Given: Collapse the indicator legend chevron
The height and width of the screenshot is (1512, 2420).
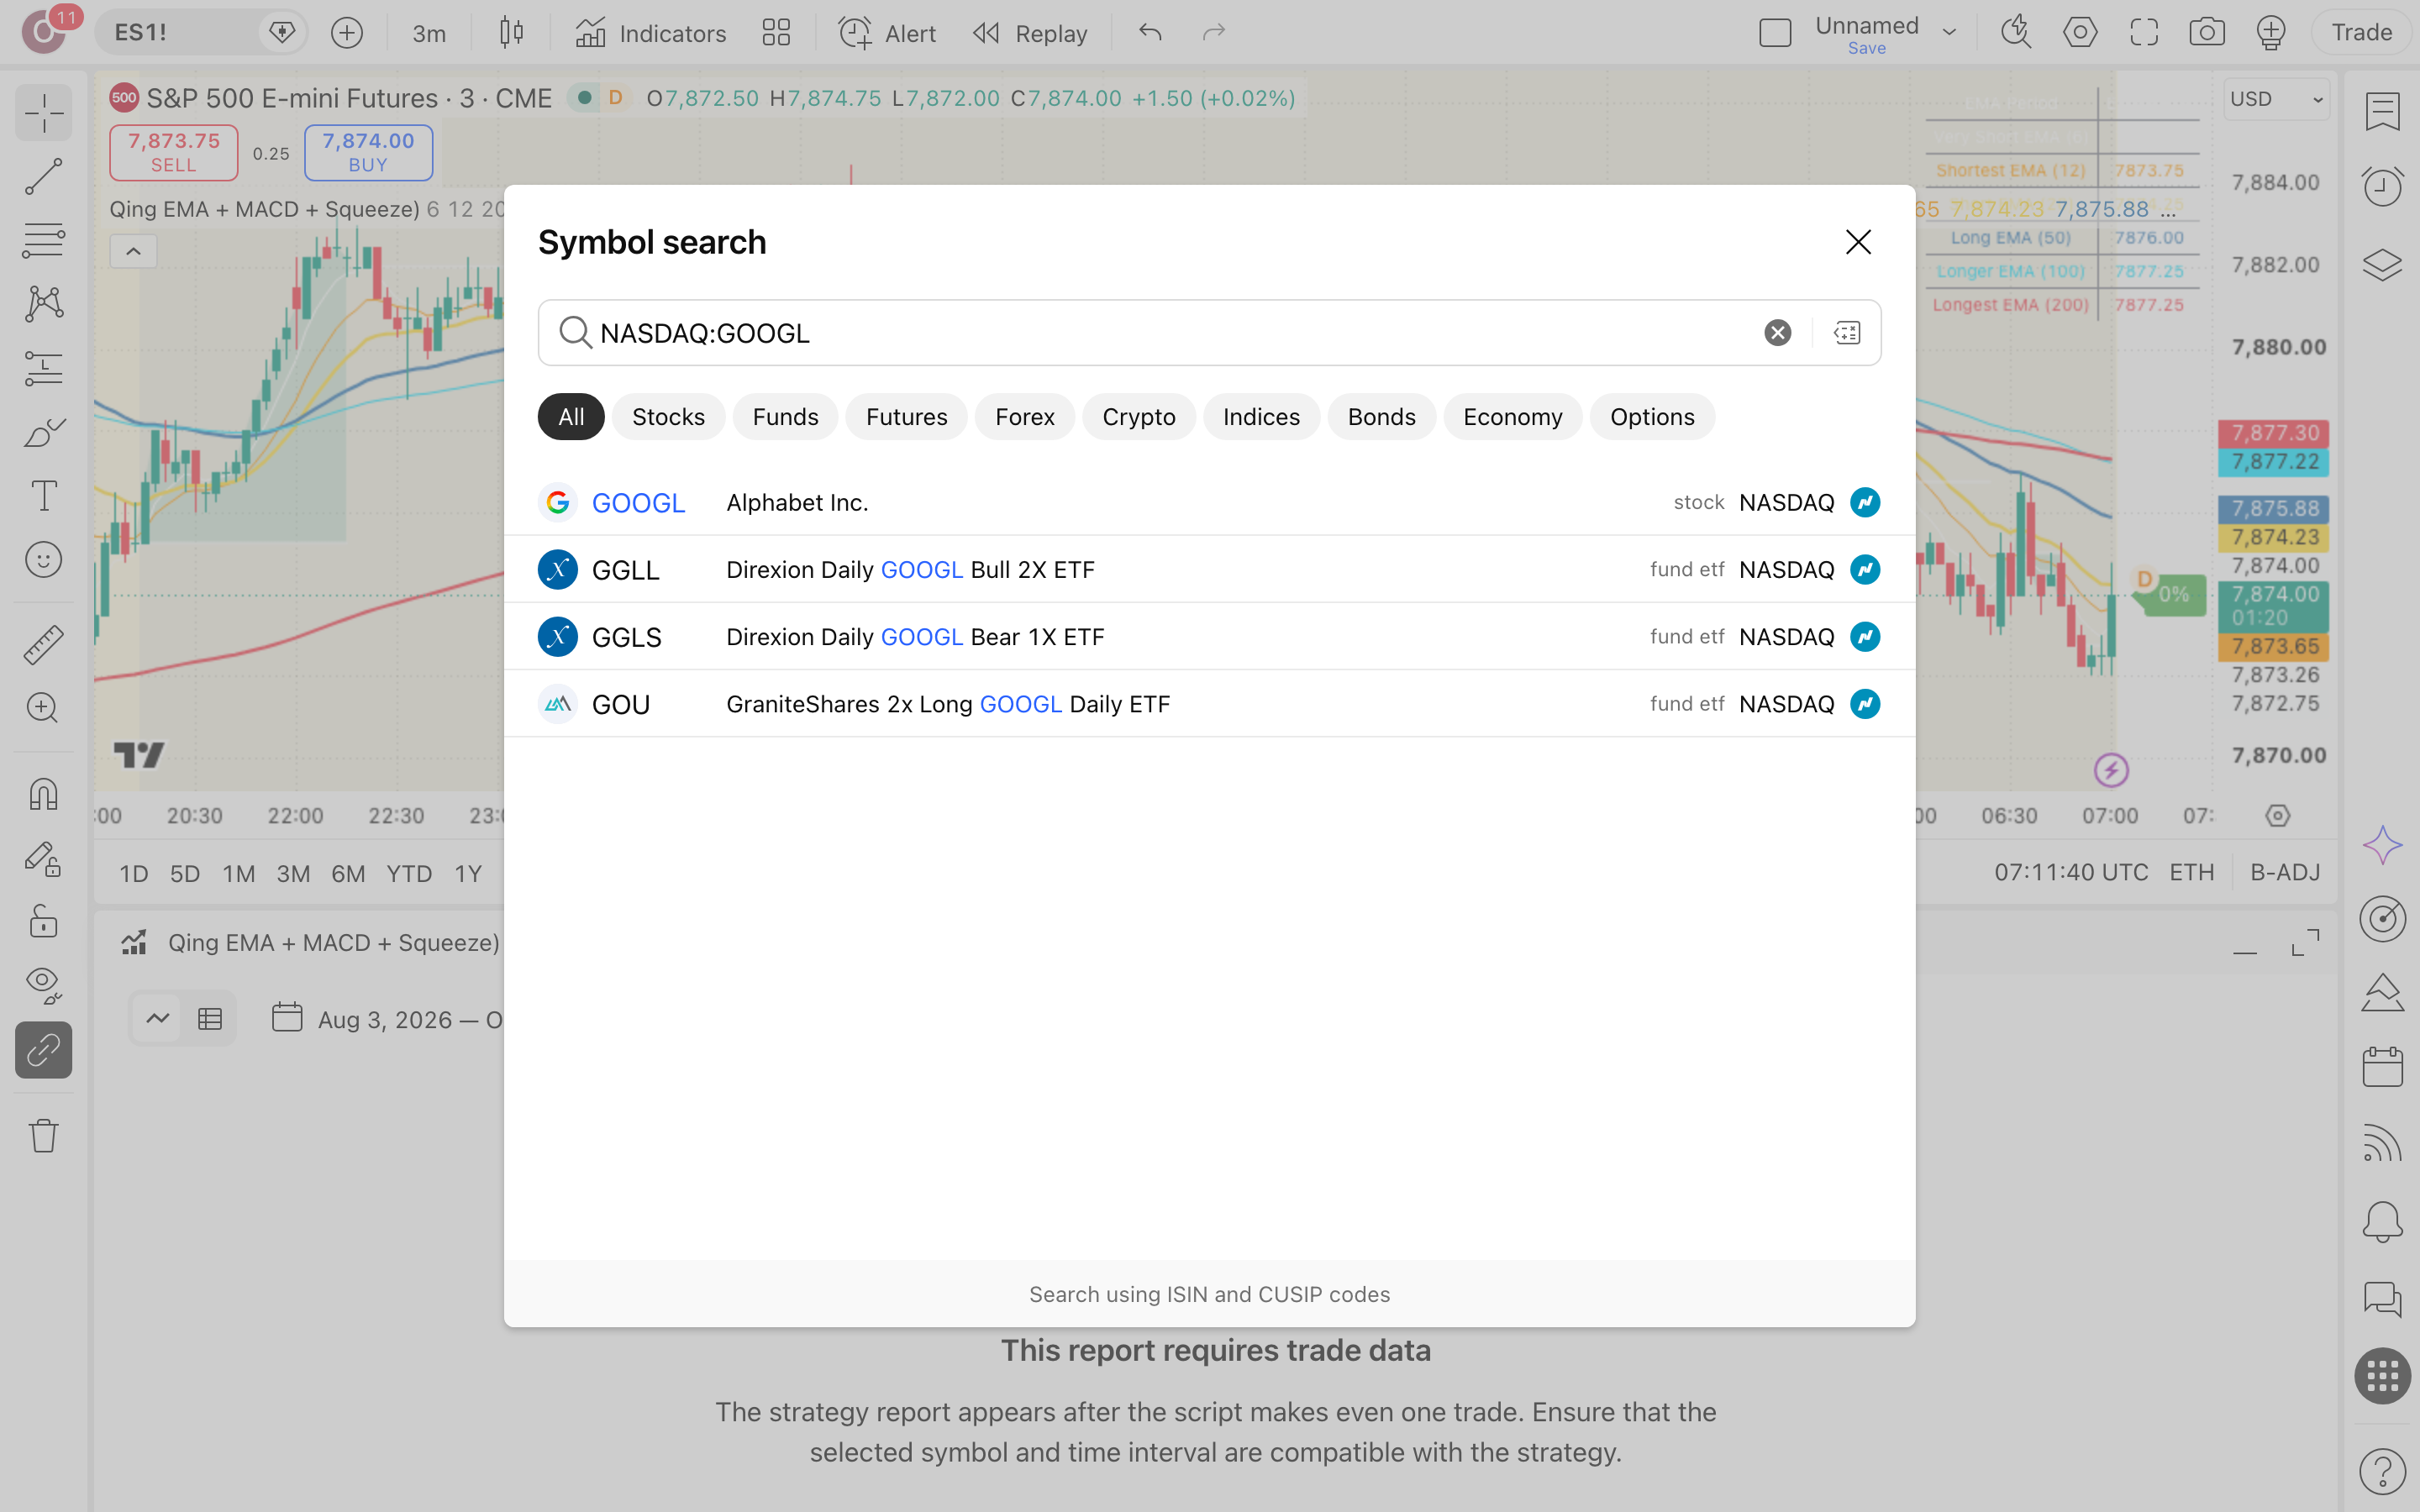Looking at the screenshot, I should (x=133, y=251).
